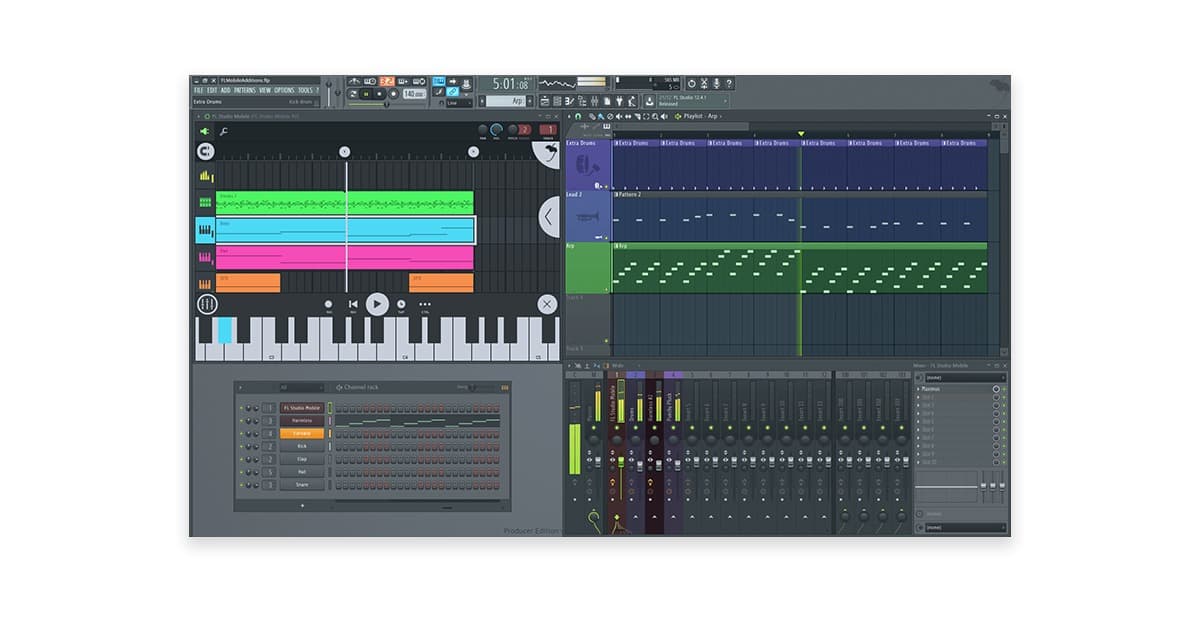The height and width of the screenshot is (627, 1200).
Task: Select the Kick channel button
Action: pos(301,446)
